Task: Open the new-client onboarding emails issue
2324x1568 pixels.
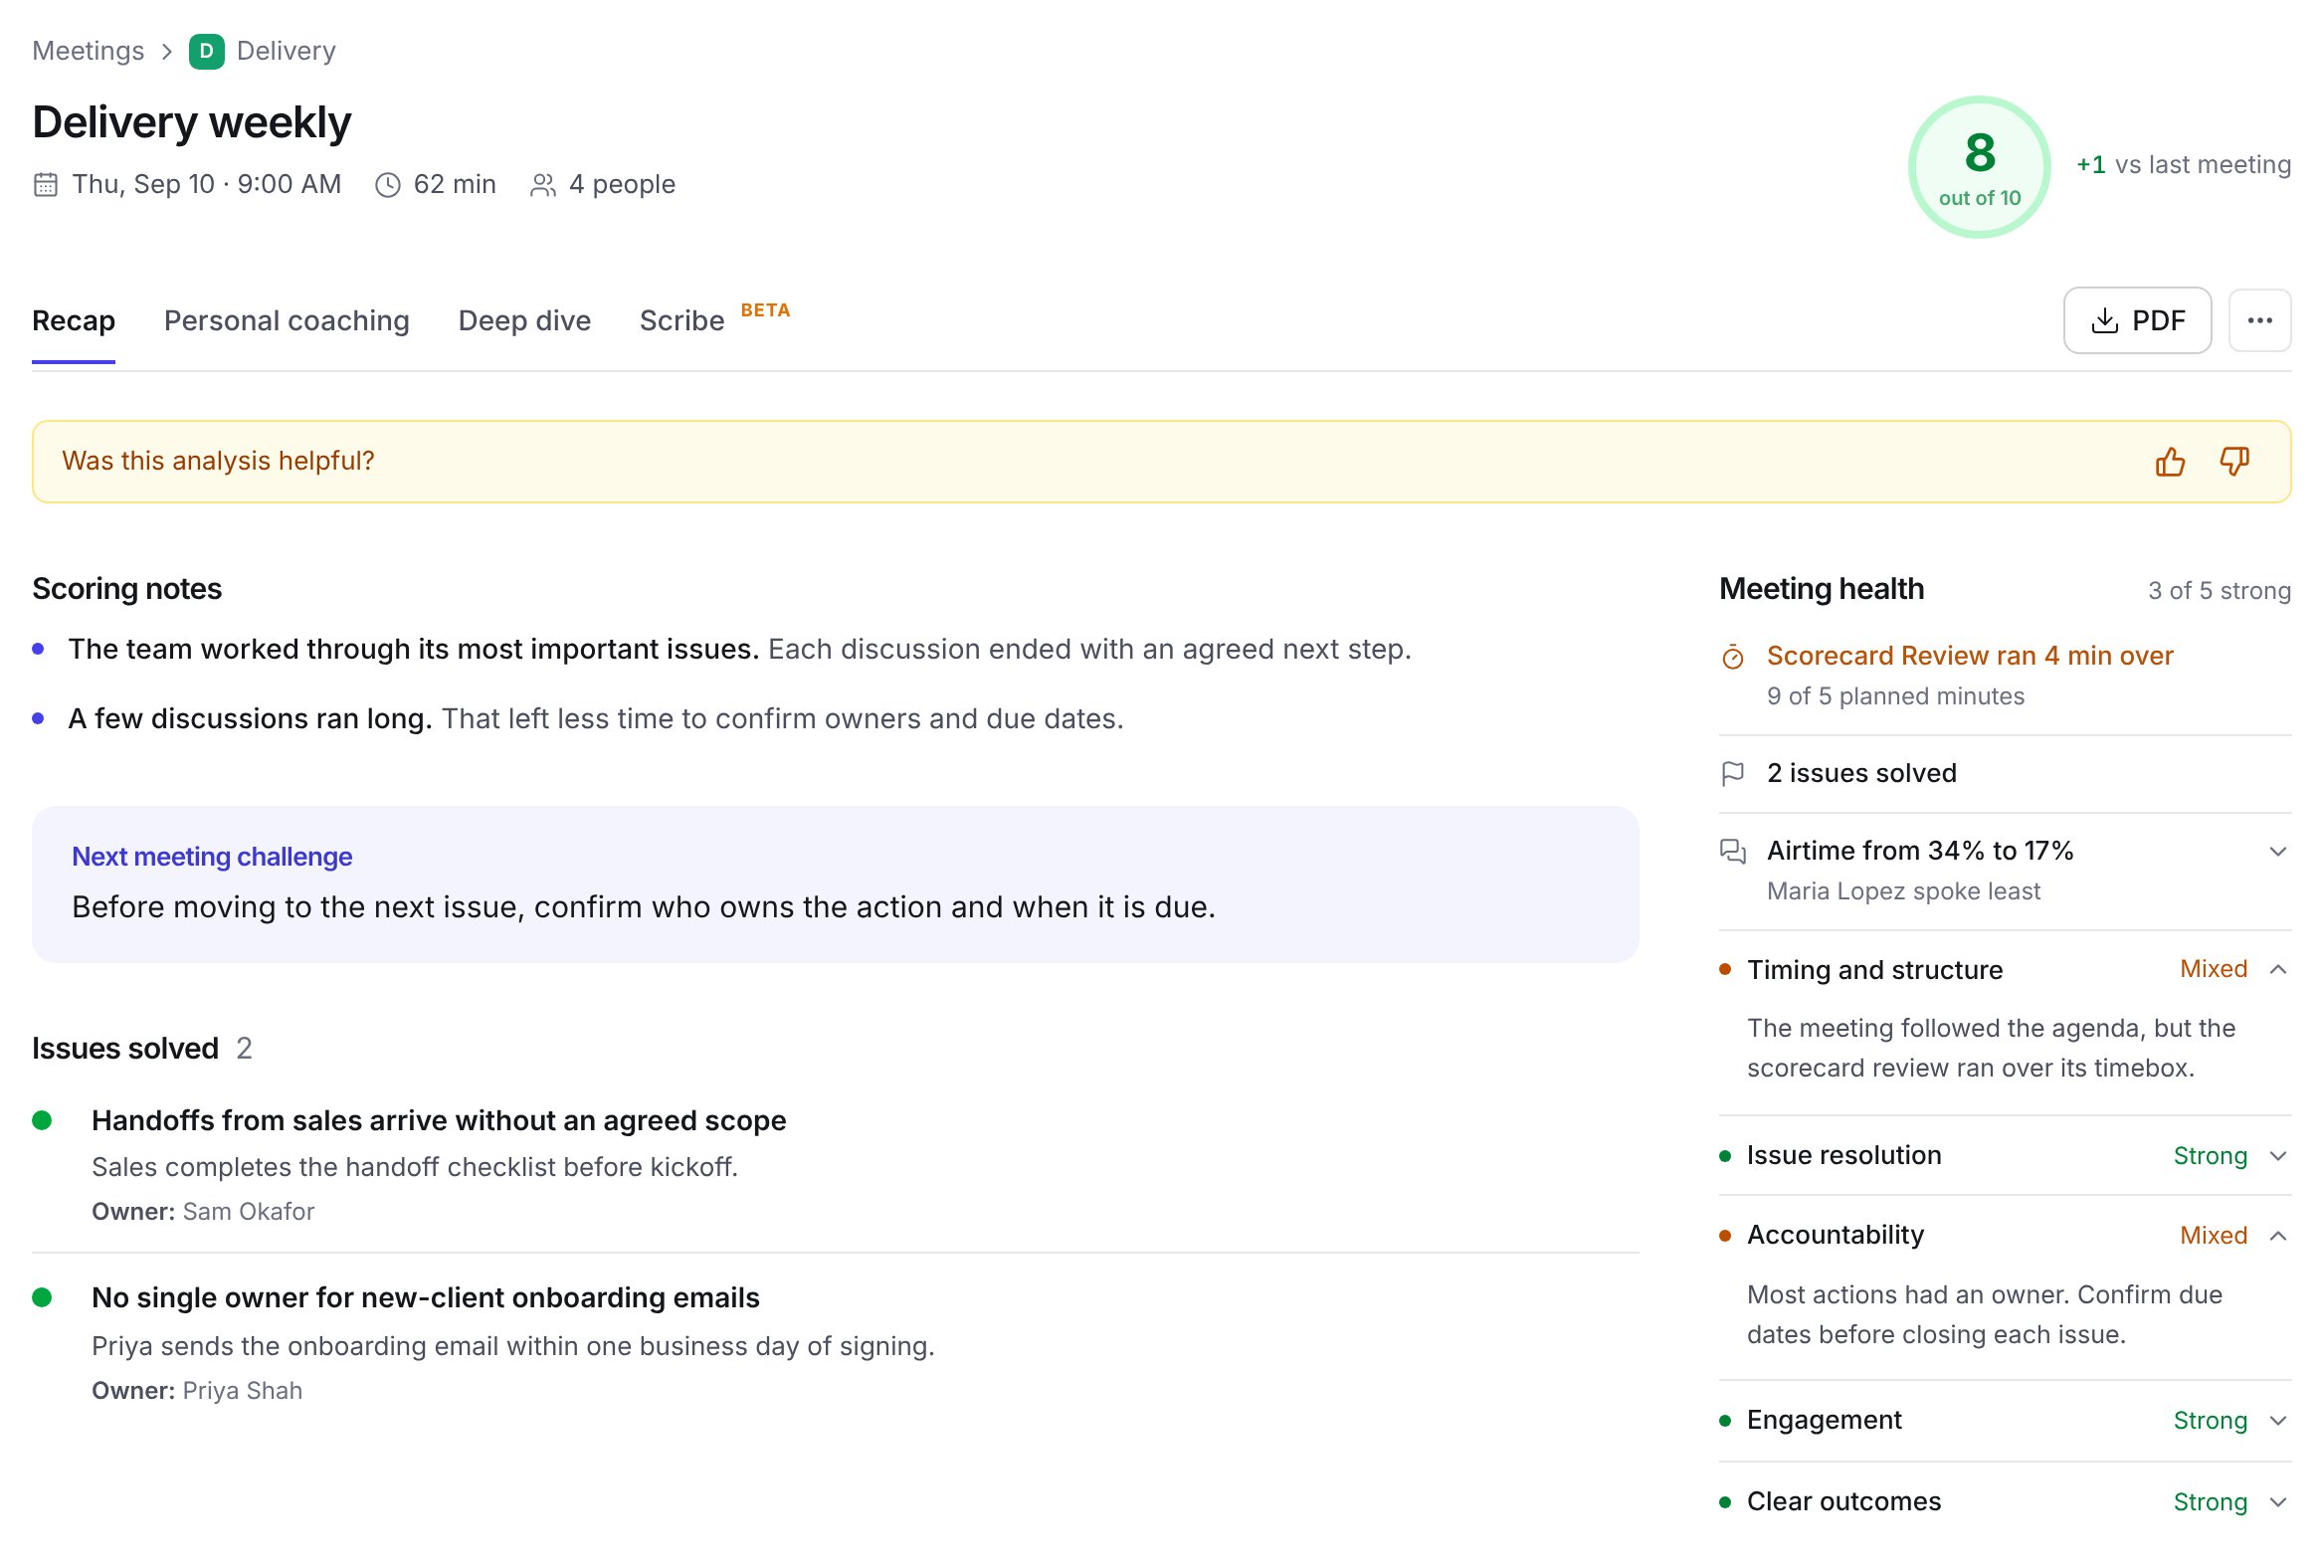Action: pyautogui.click(x=425, y=1298)
